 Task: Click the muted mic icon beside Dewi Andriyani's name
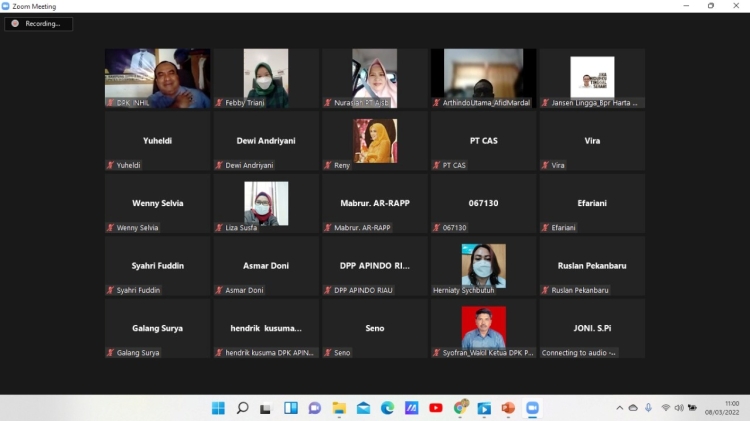tap(219, 165)
